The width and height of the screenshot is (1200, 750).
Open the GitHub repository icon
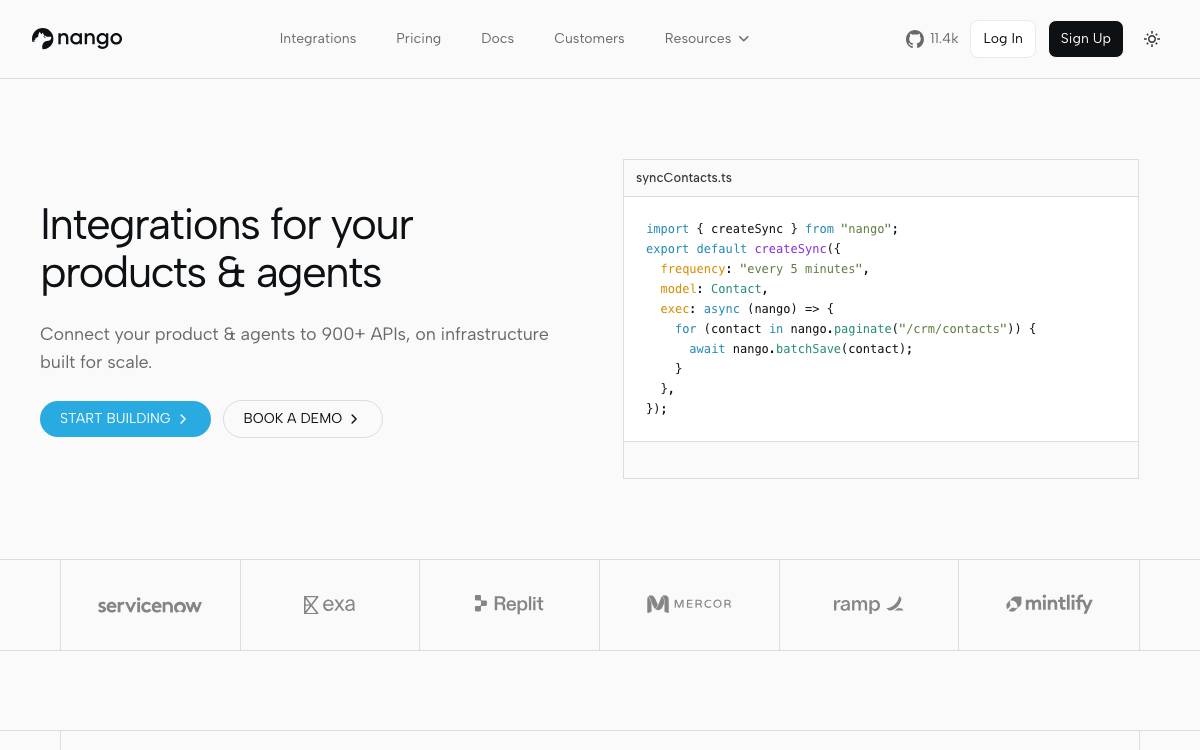pyautogui.click(x=915, y=39)
